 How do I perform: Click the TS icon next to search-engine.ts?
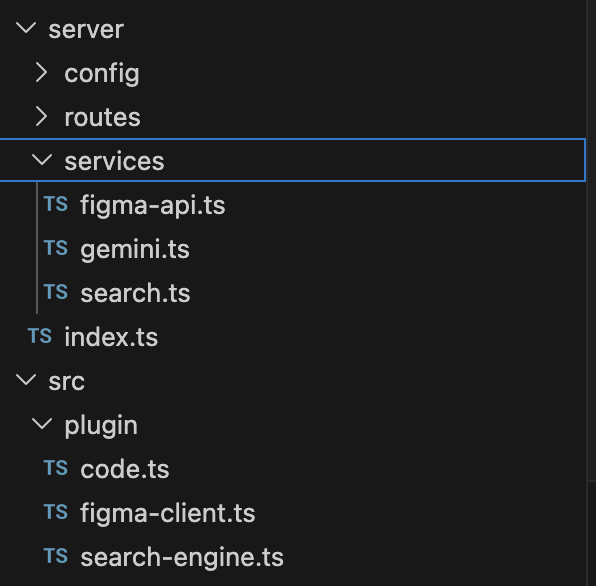(x=56, y=556)
